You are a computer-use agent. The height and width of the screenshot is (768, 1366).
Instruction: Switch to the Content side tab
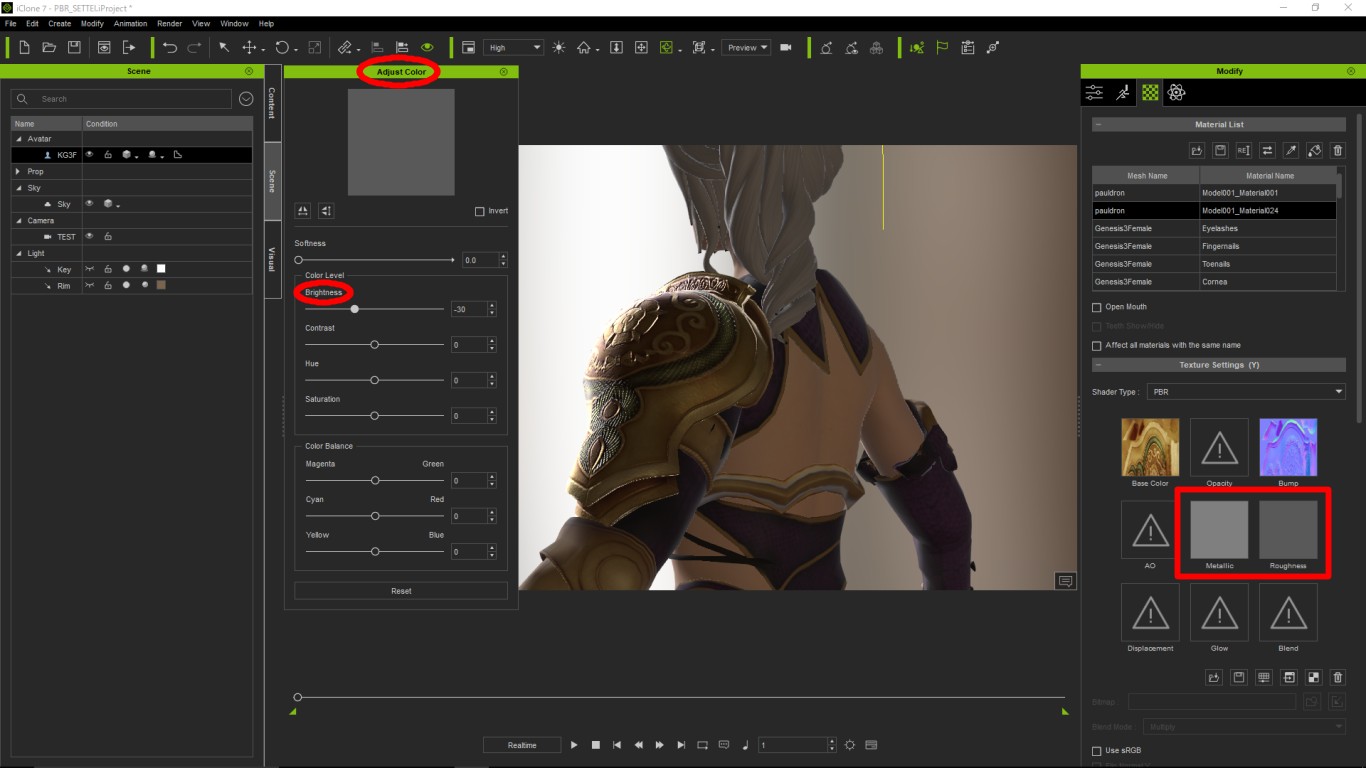[272, 102]
